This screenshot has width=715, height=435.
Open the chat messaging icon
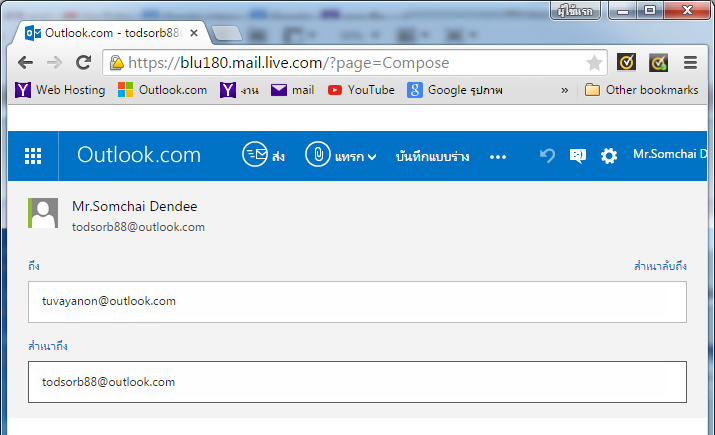[x=577, y=156]
